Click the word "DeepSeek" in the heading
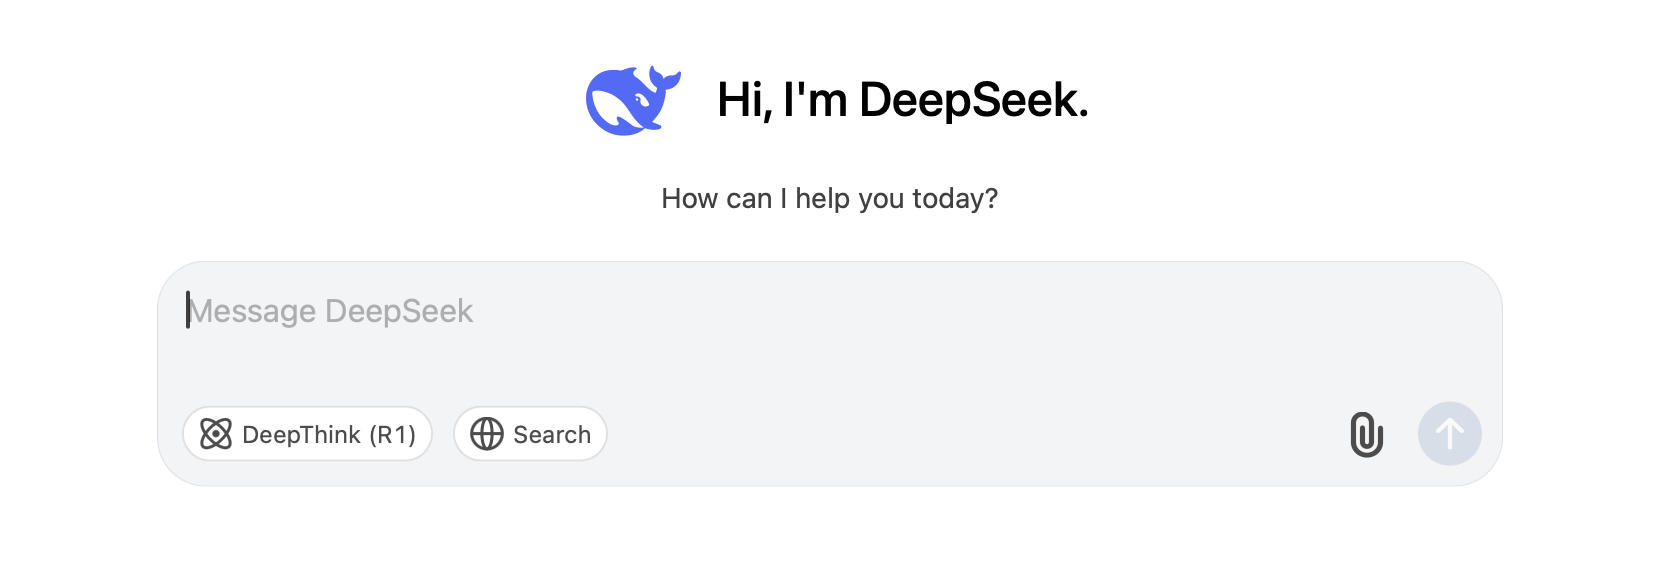The width and height of the screenshot is (1658, 570). [x=972, y=100]
